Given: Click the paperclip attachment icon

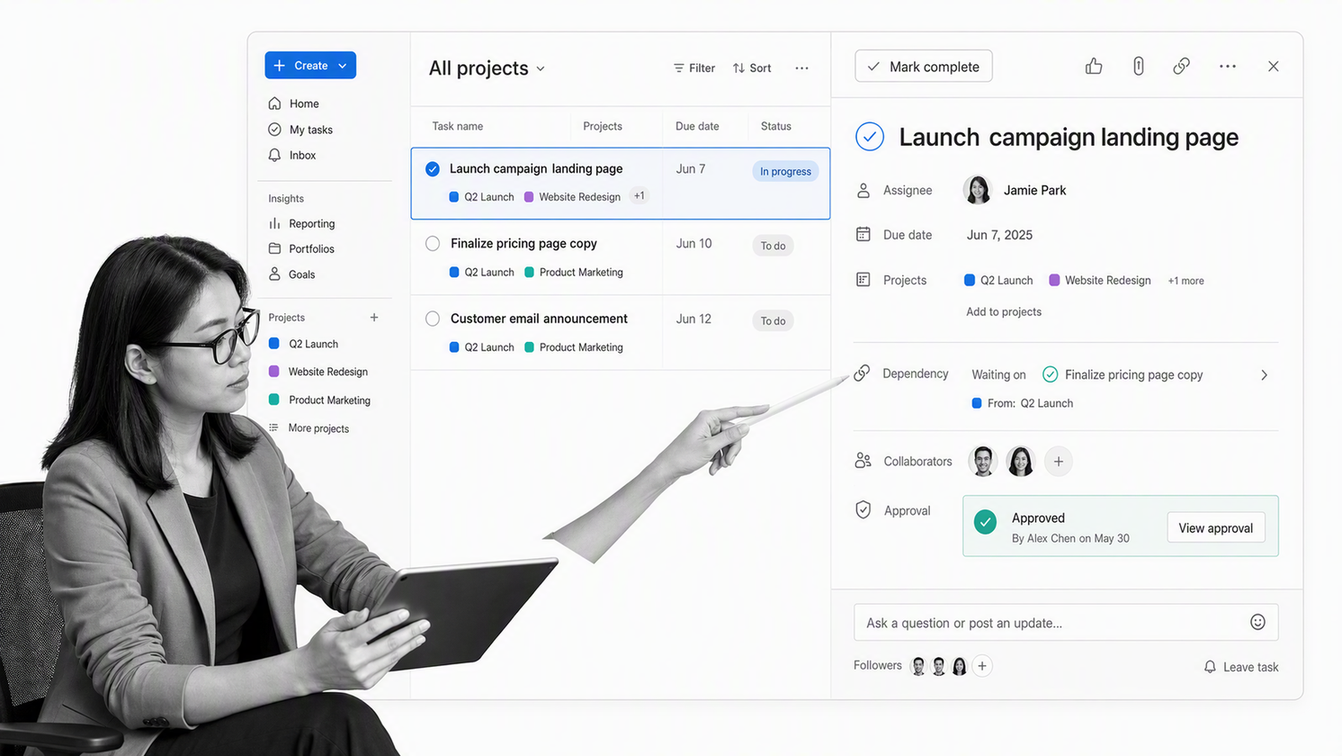Looking at the screenshot, I should click(1138, 66).
